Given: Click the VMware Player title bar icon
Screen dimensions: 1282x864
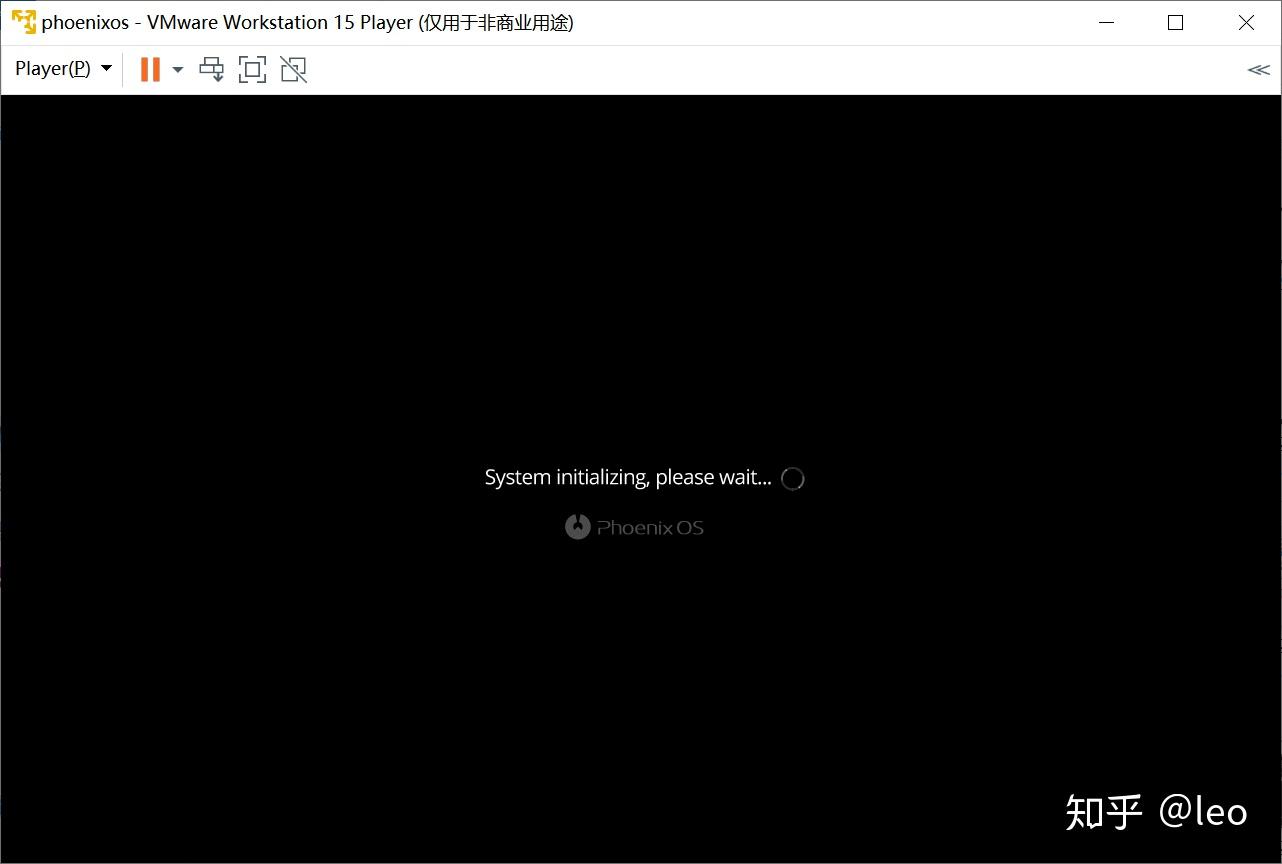Looking at the screenshot, I should [23, 22].
